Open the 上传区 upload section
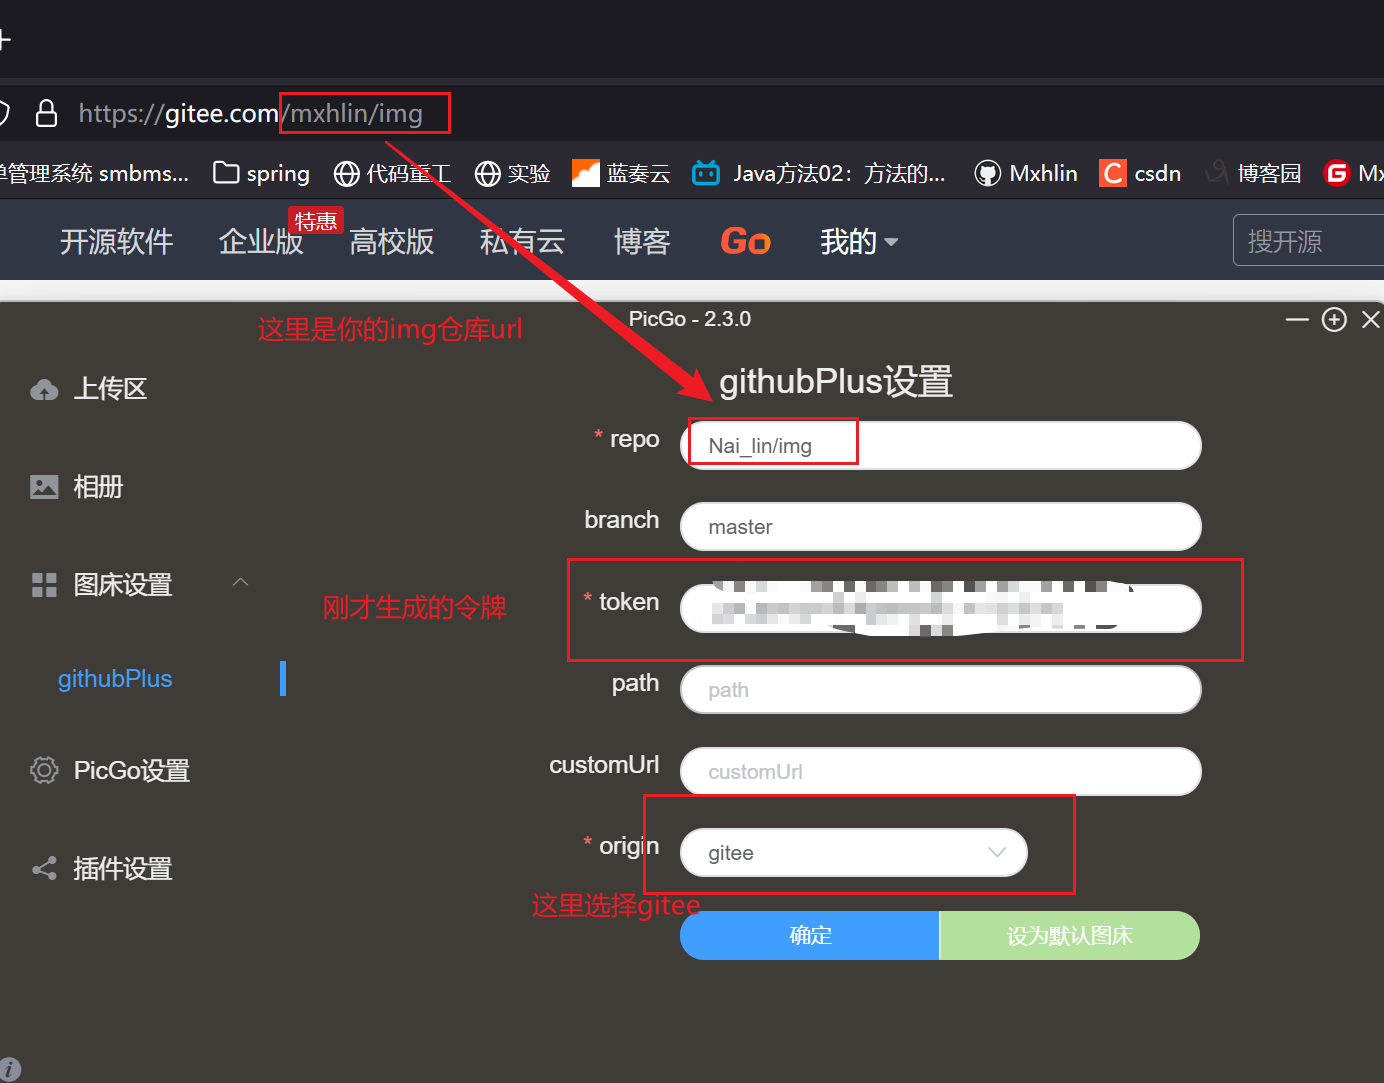 tap(89, 389)
